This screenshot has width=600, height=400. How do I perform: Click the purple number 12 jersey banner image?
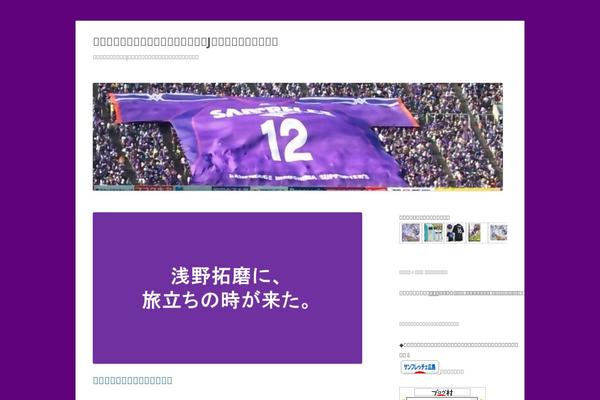pyautogui.click(x=298, y=137)
